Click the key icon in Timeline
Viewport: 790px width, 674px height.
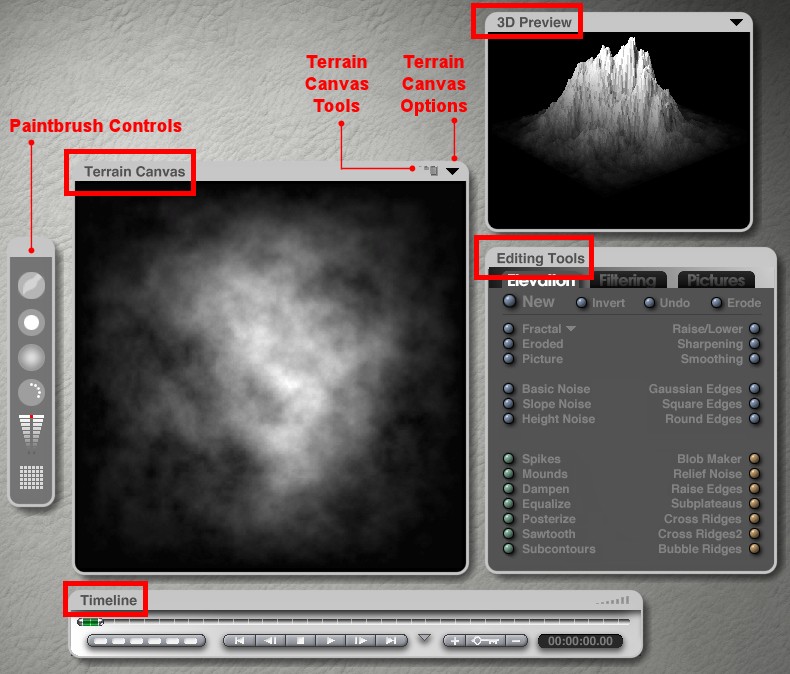click(485, 640)
